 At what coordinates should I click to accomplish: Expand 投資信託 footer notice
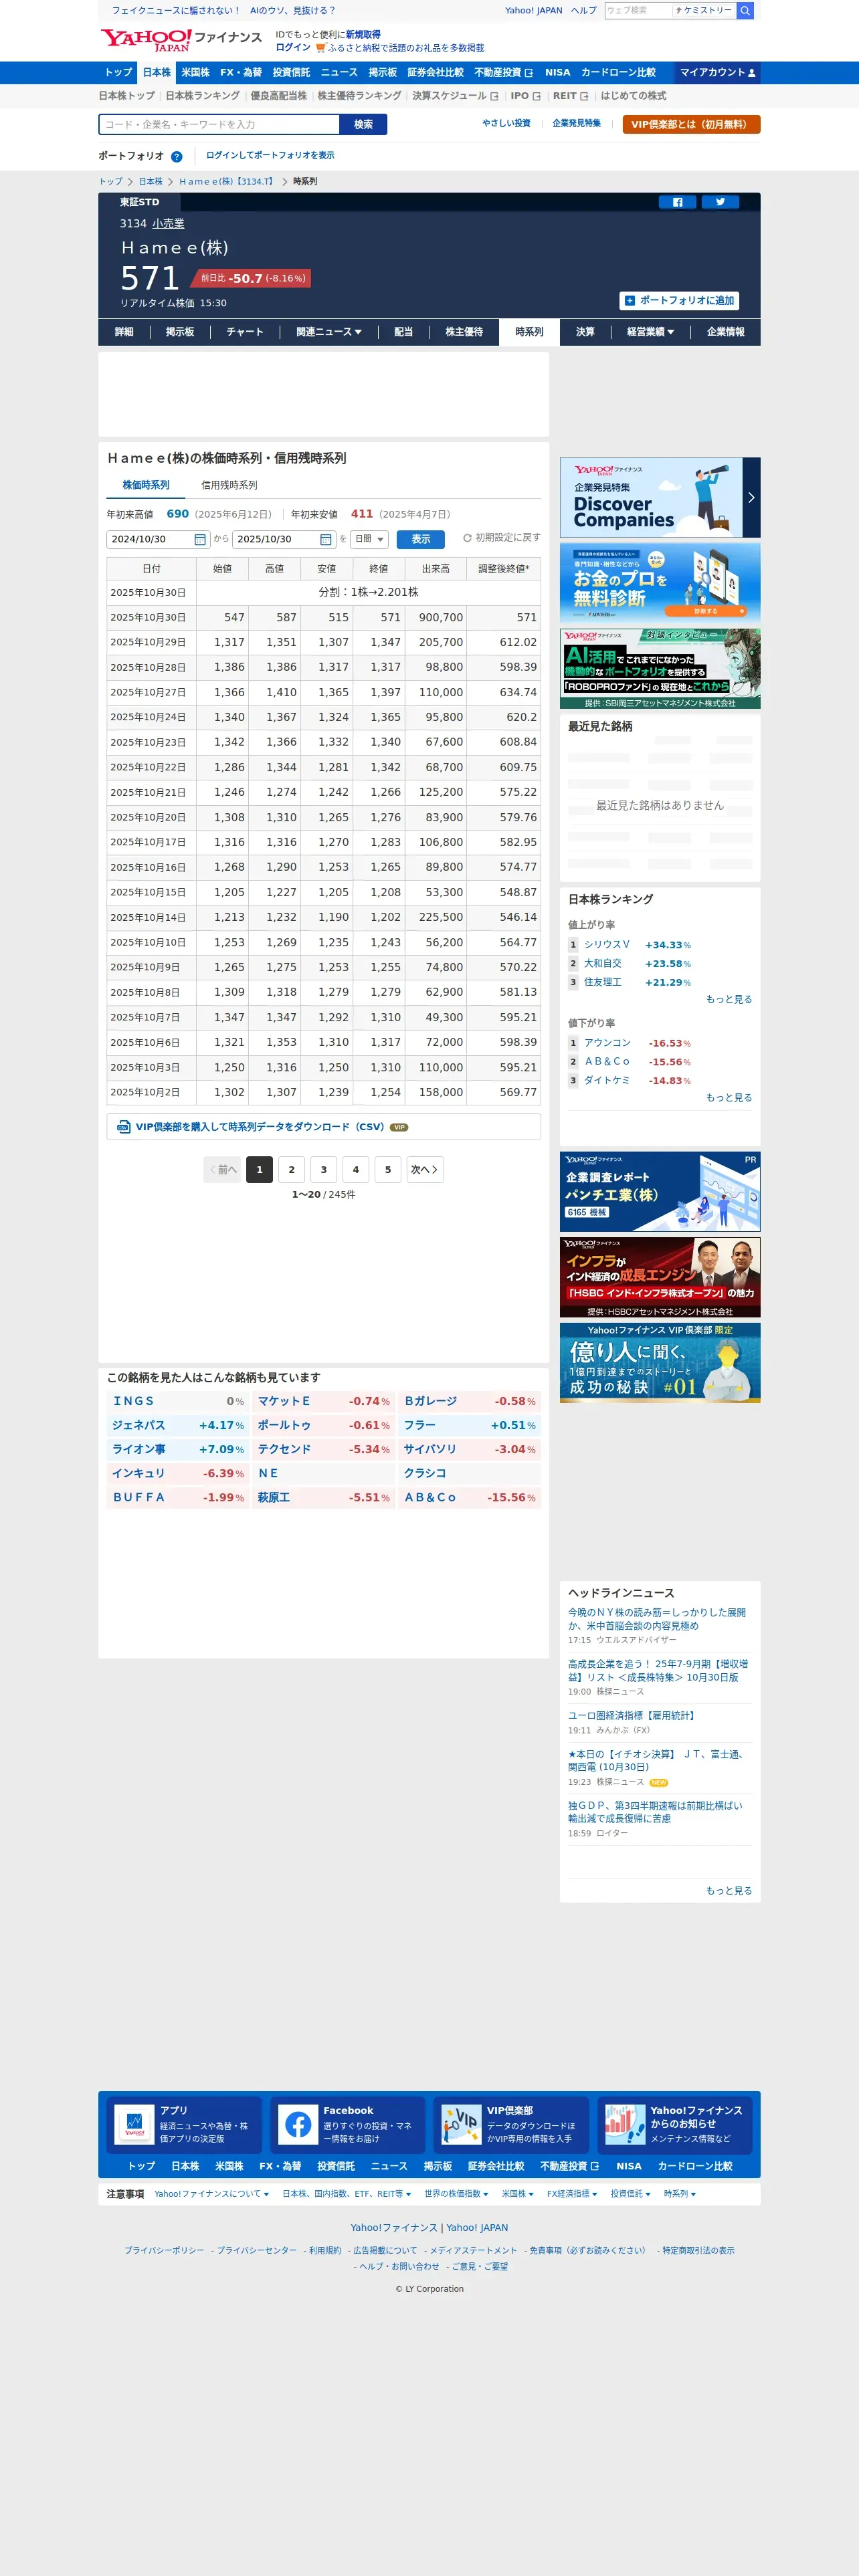[630, 2194]
